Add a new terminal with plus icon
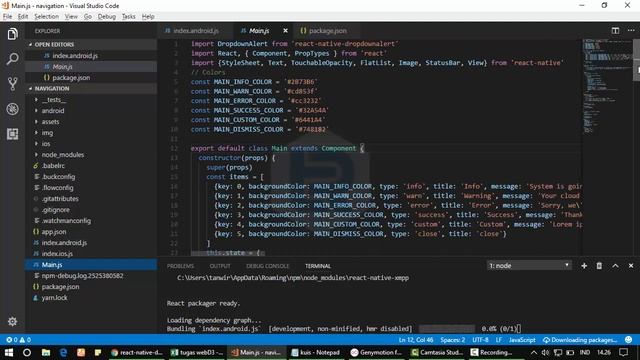 [584, 266]
